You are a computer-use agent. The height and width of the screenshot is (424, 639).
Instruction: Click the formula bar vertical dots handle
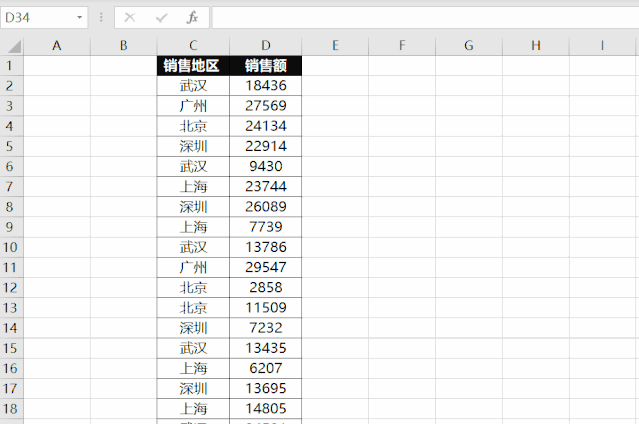101,18
